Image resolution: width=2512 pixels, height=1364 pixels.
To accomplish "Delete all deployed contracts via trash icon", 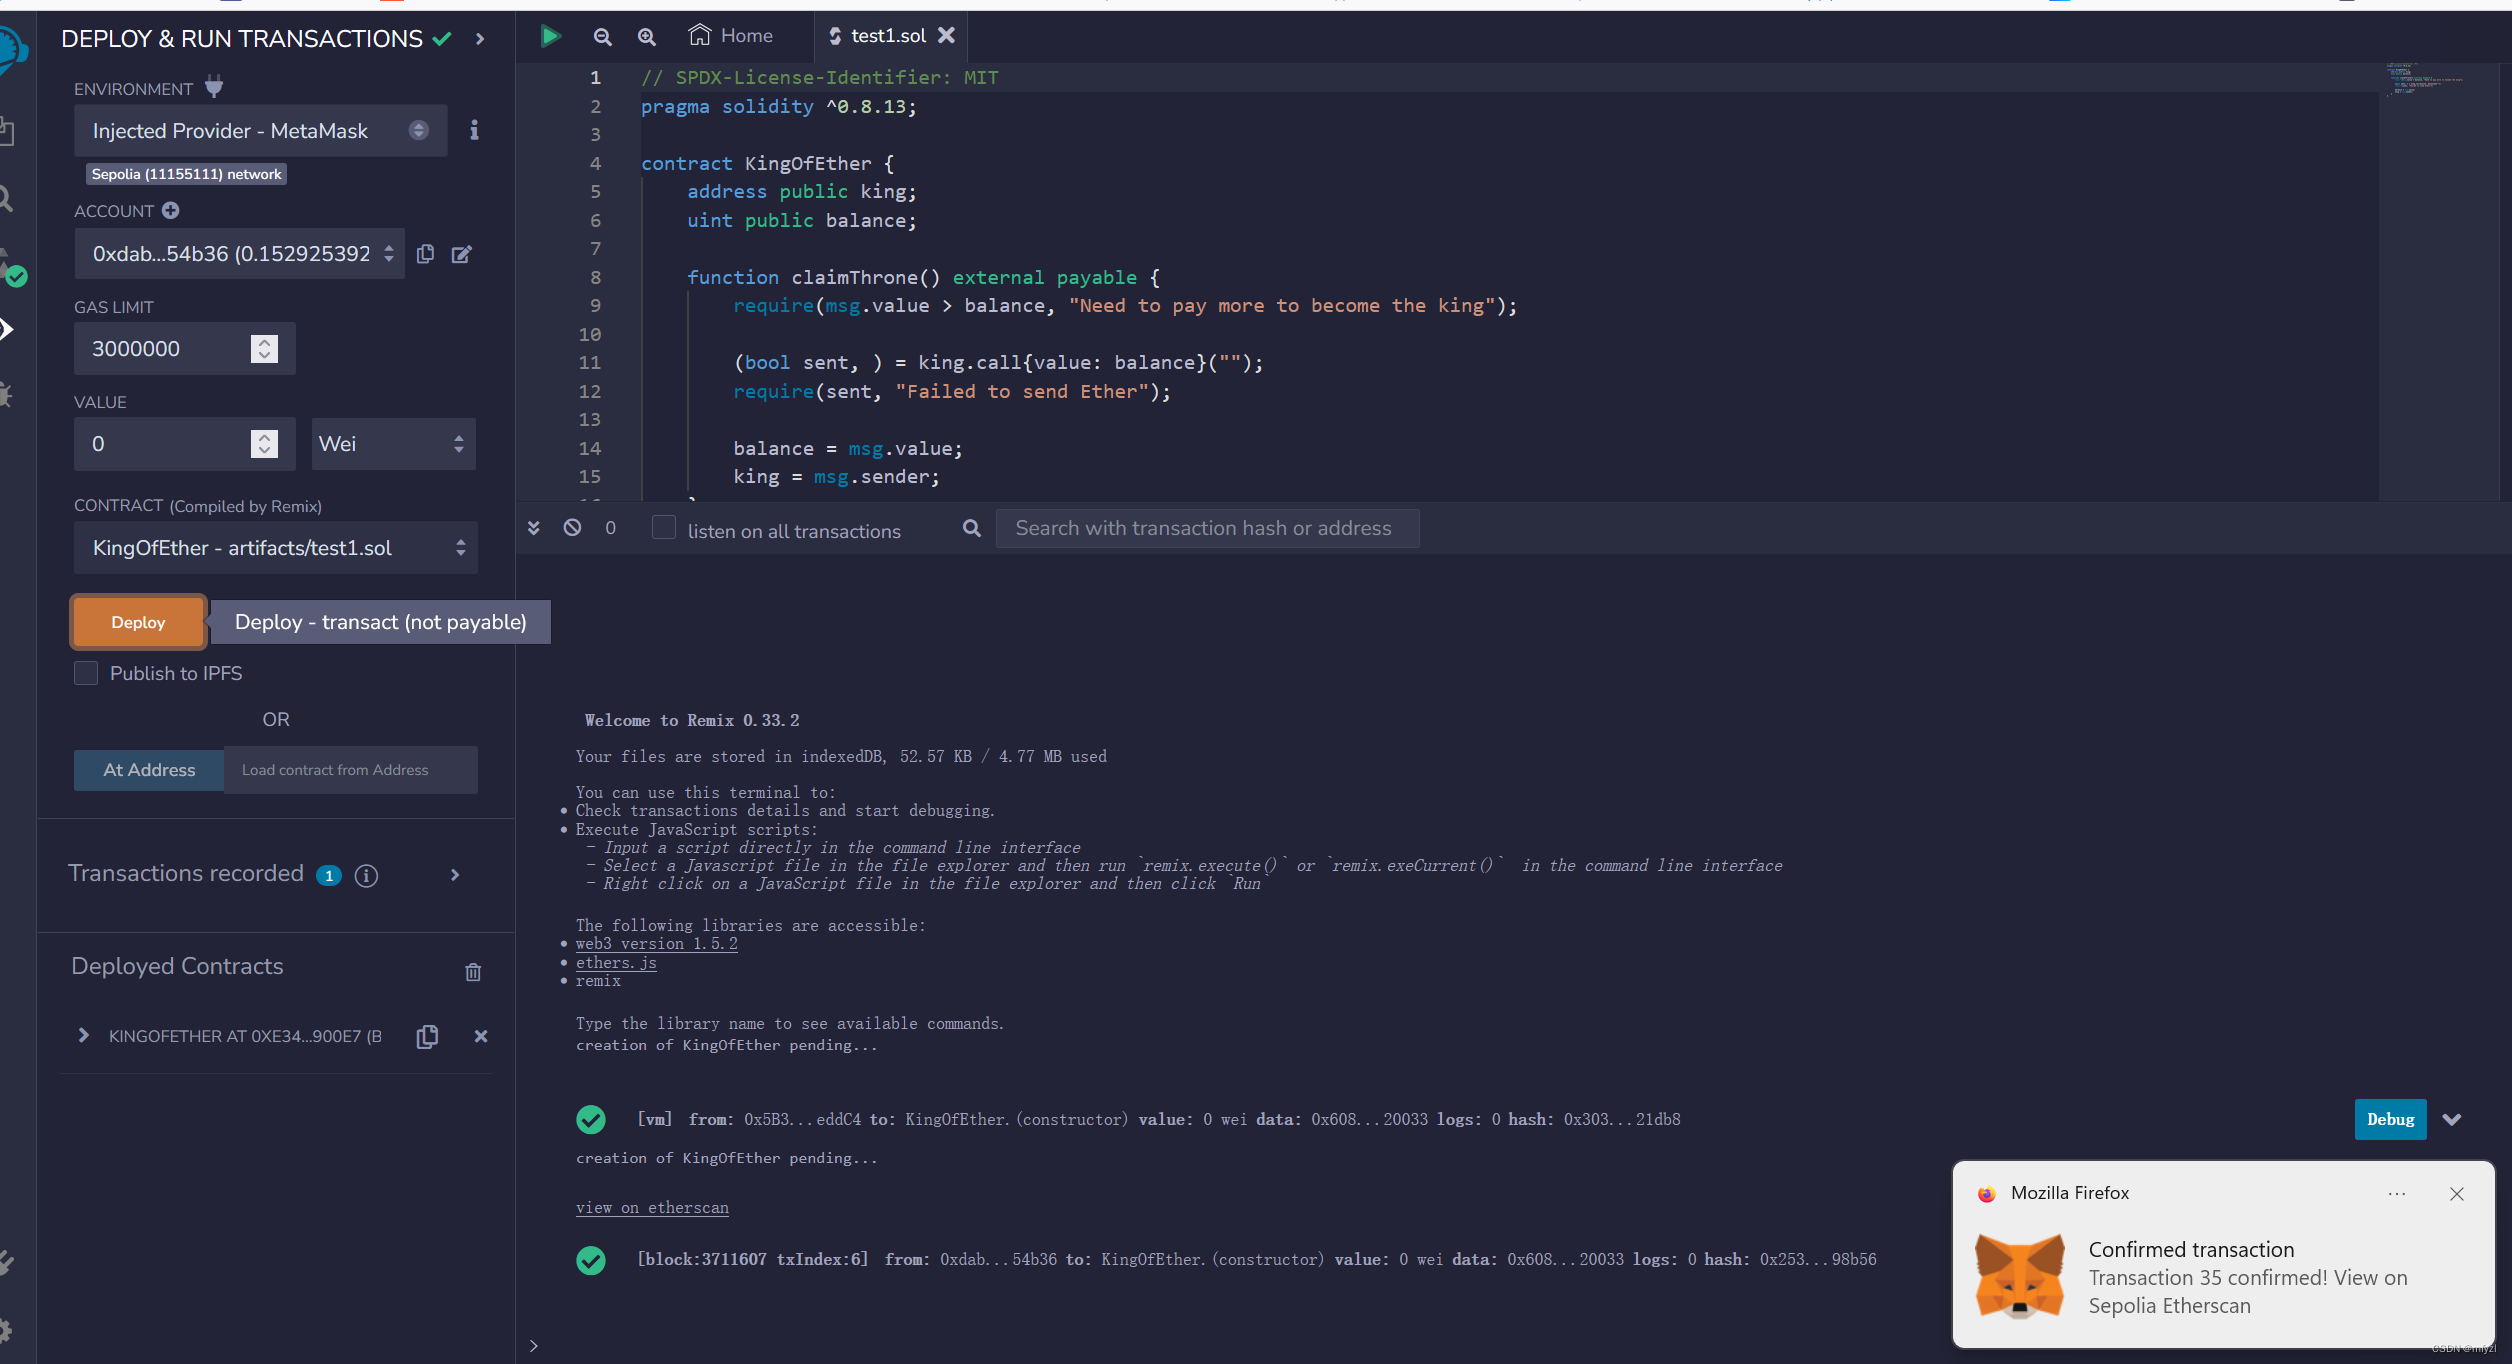I will point(473,971).
